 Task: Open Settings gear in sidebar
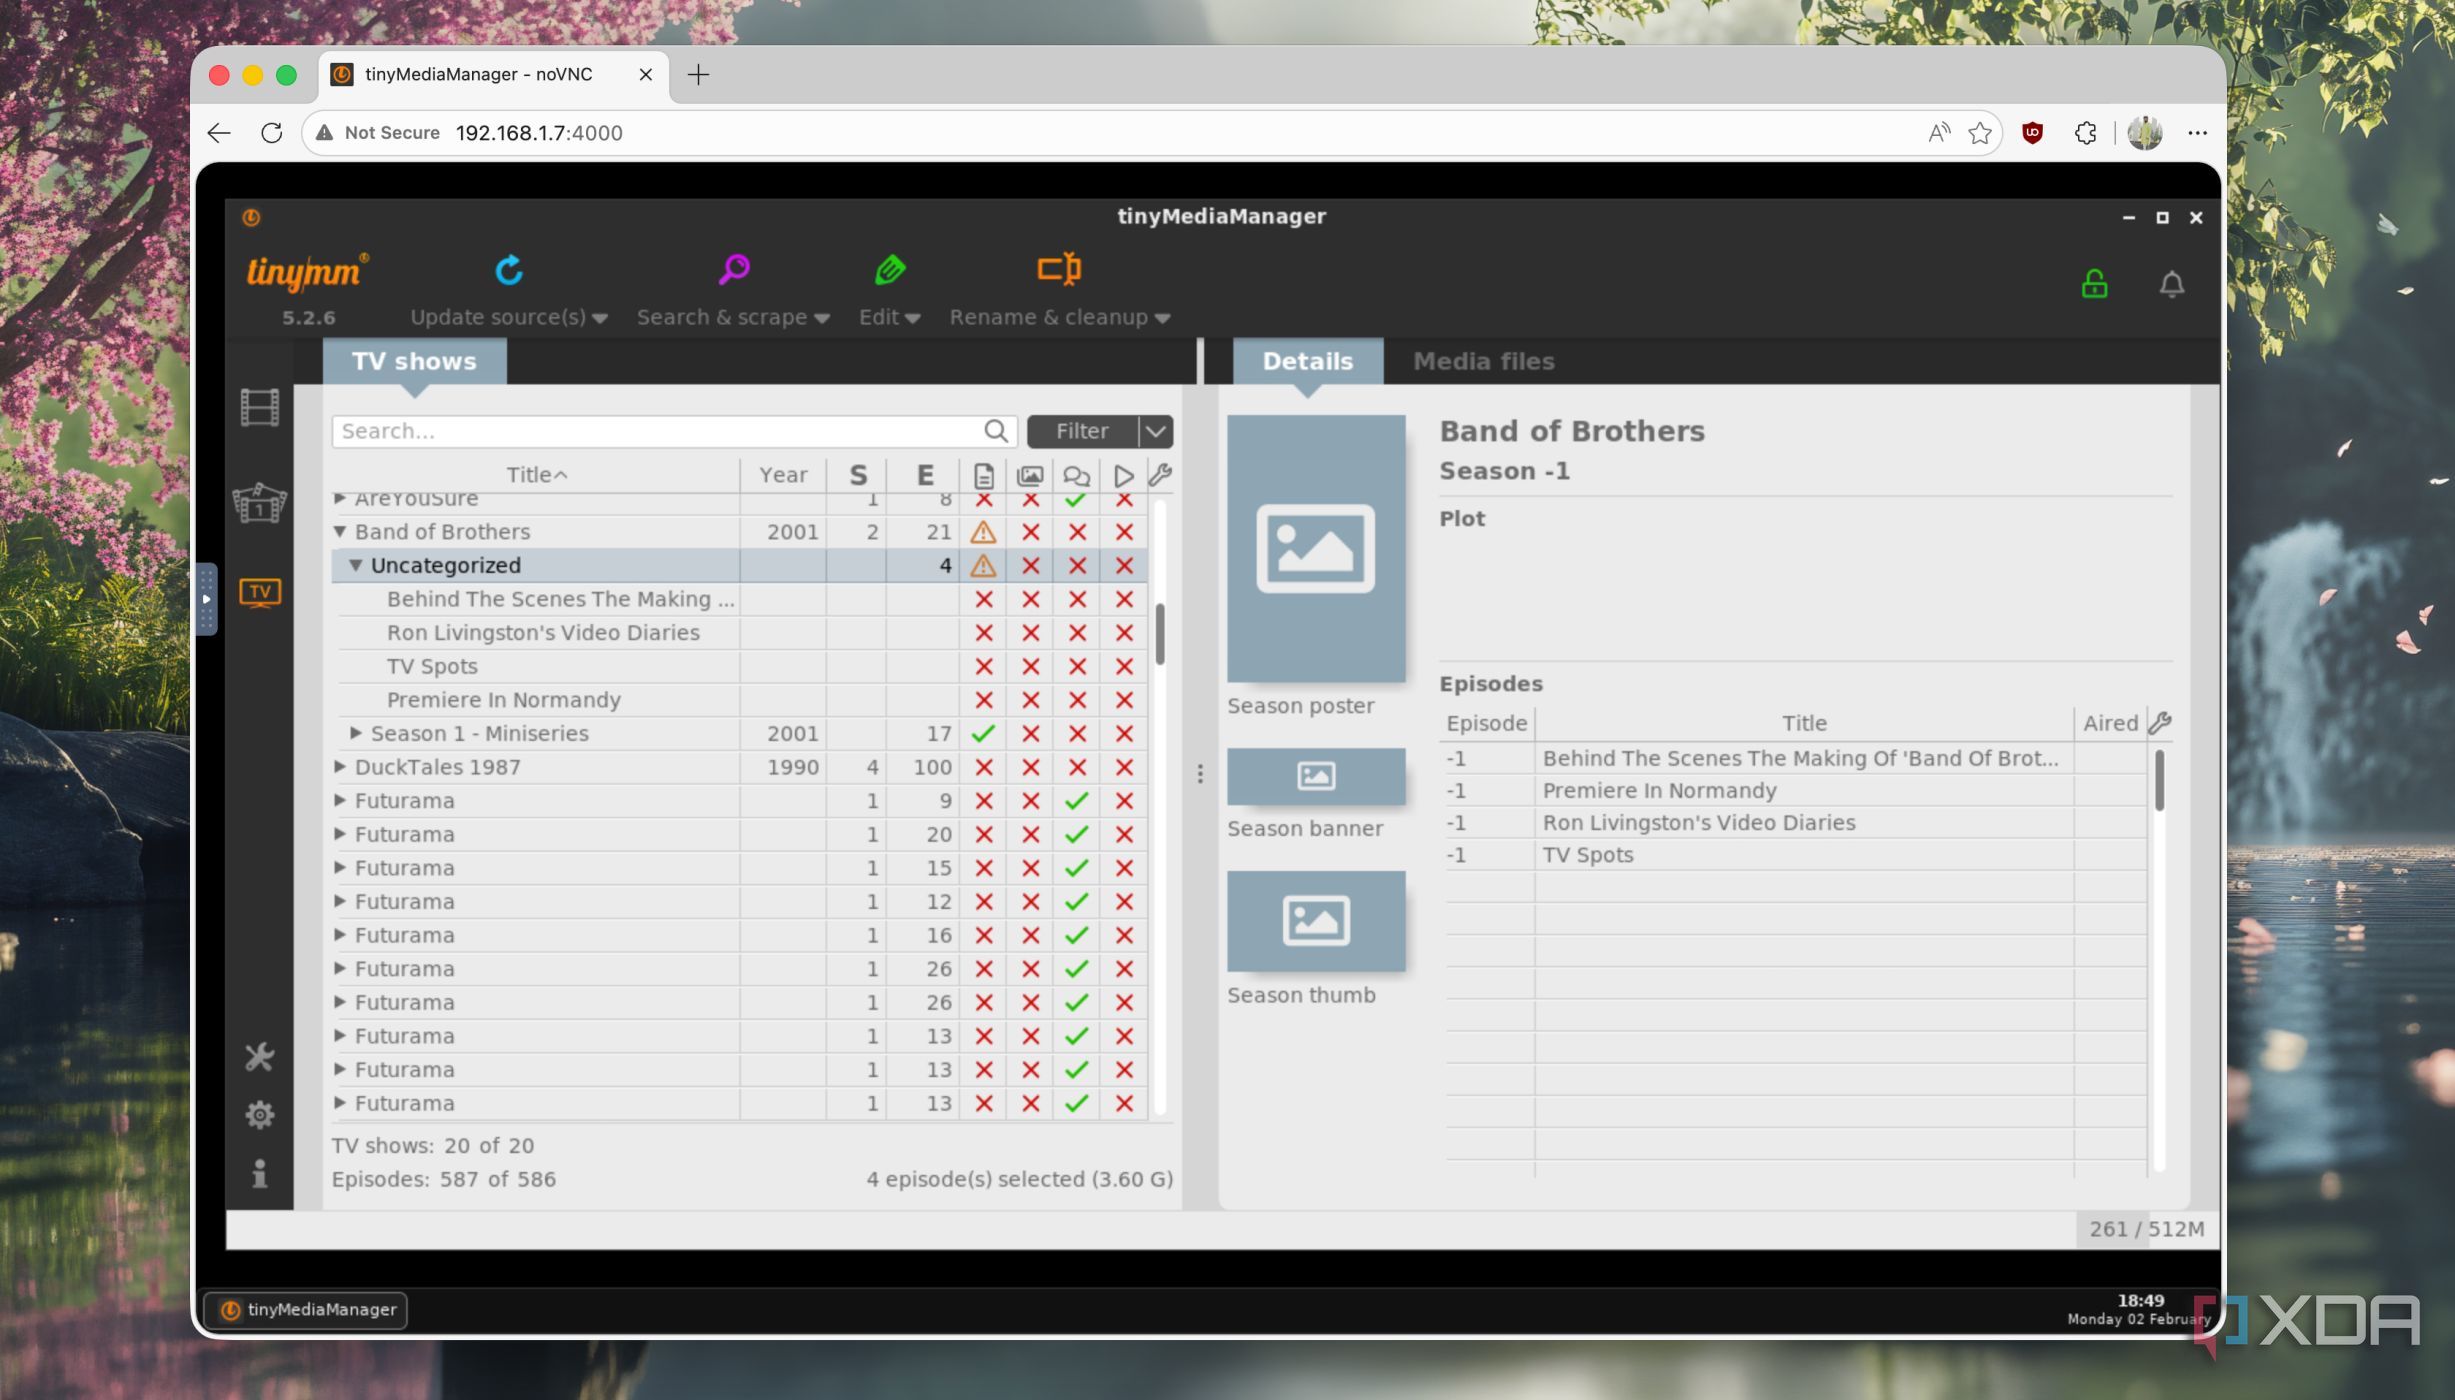pos(260,1114)
